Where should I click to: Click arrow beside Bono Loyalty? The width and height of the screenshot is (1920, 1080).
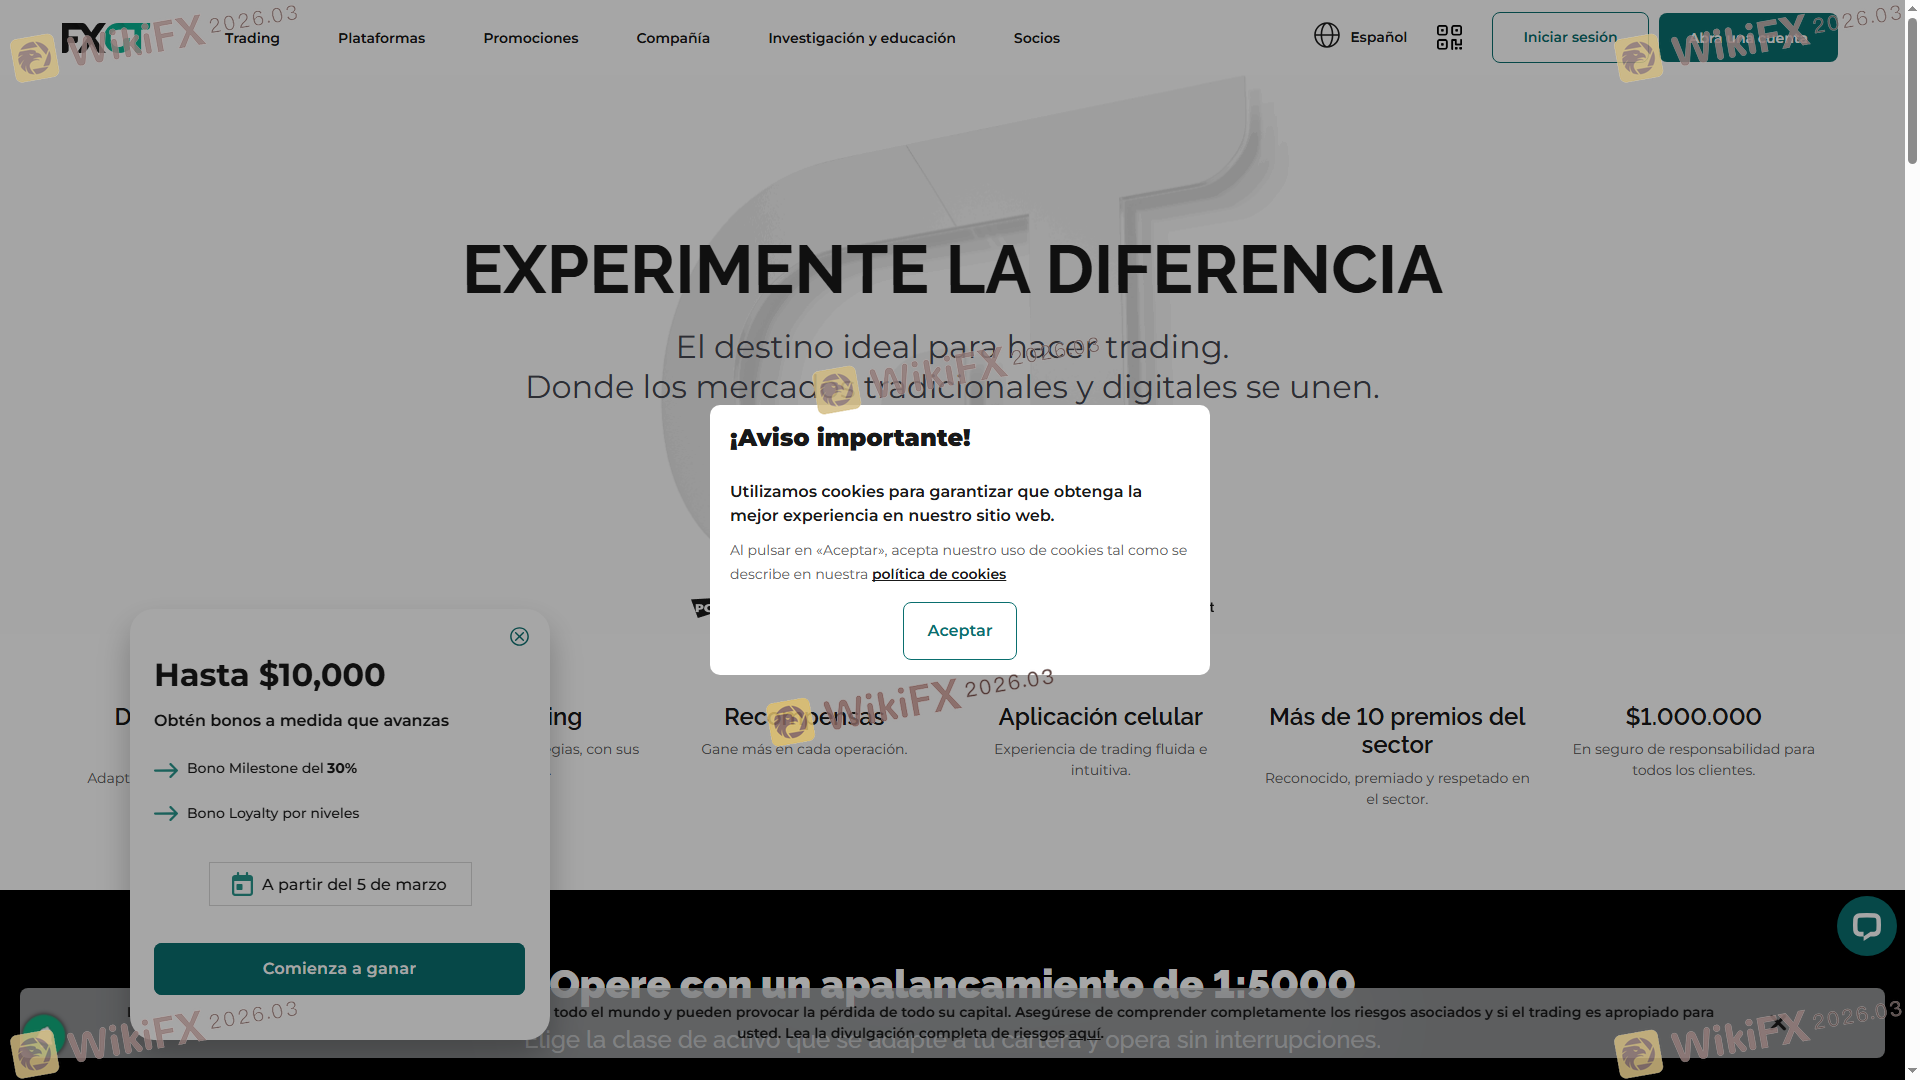(166, 814)
